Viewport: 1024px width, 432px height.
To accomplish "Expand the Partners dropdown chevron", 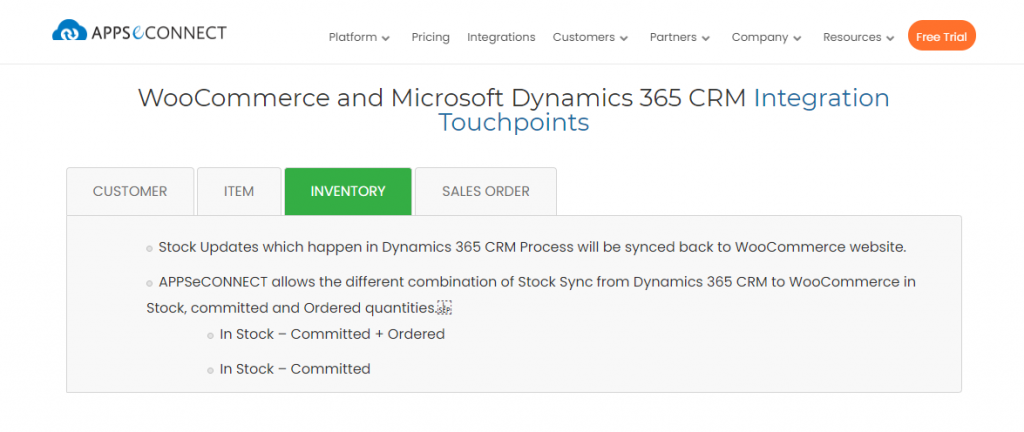I will [x=706, y=39].
